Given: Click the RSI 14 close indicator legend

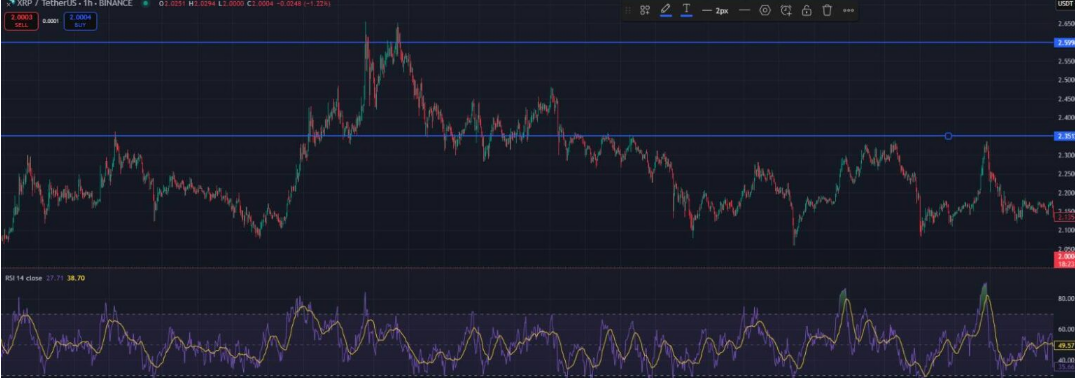Looking at the screenshot, I should pos(24,278).
